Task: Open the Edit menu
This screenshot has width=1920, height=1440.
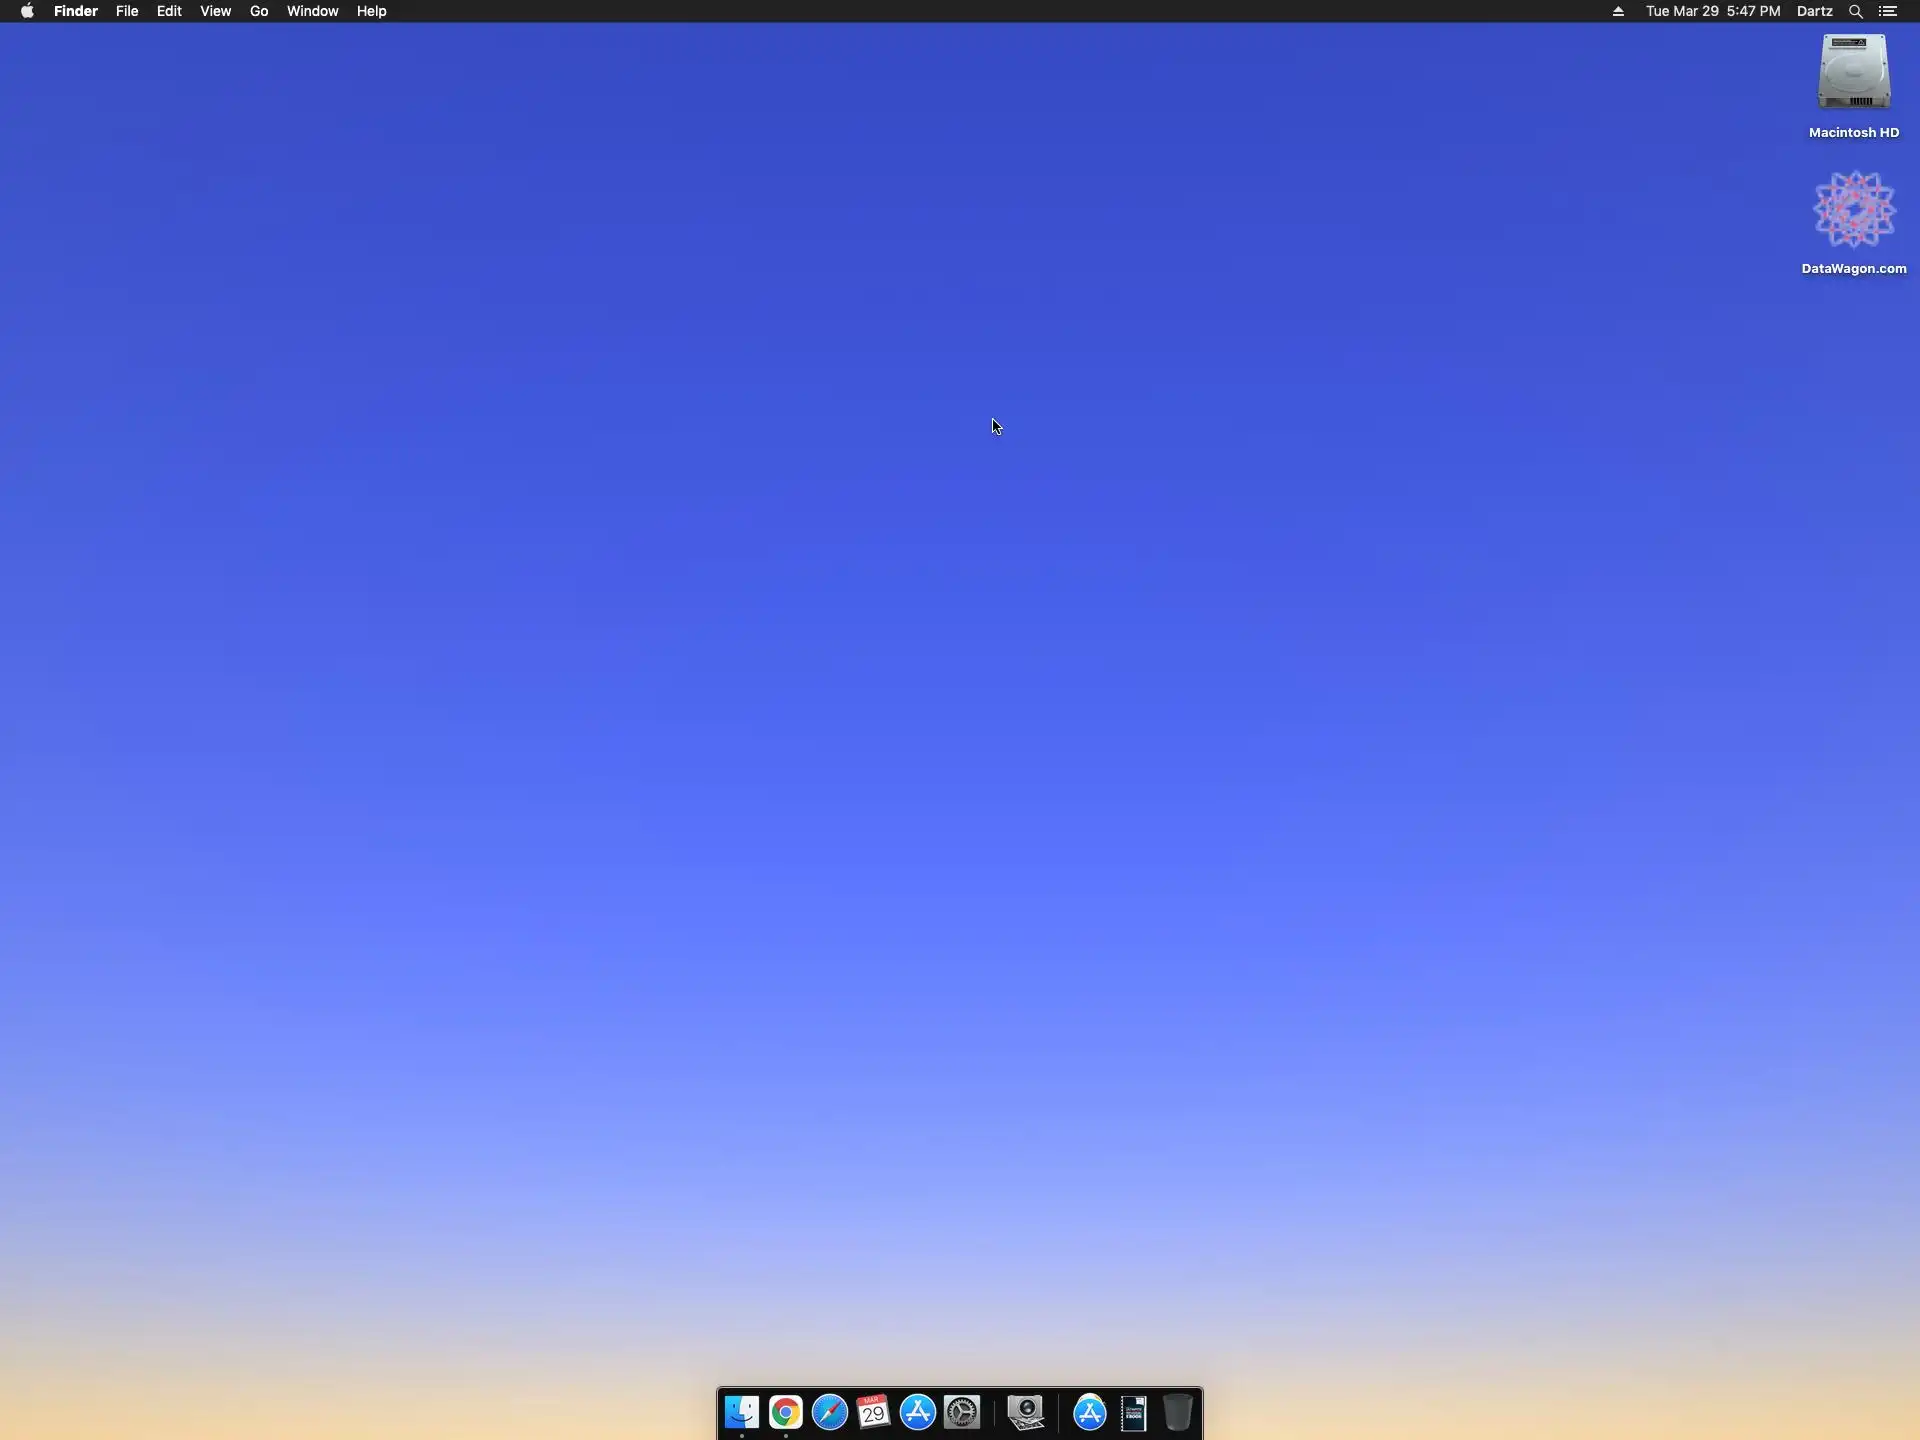Action: click(x=169, y=11)
